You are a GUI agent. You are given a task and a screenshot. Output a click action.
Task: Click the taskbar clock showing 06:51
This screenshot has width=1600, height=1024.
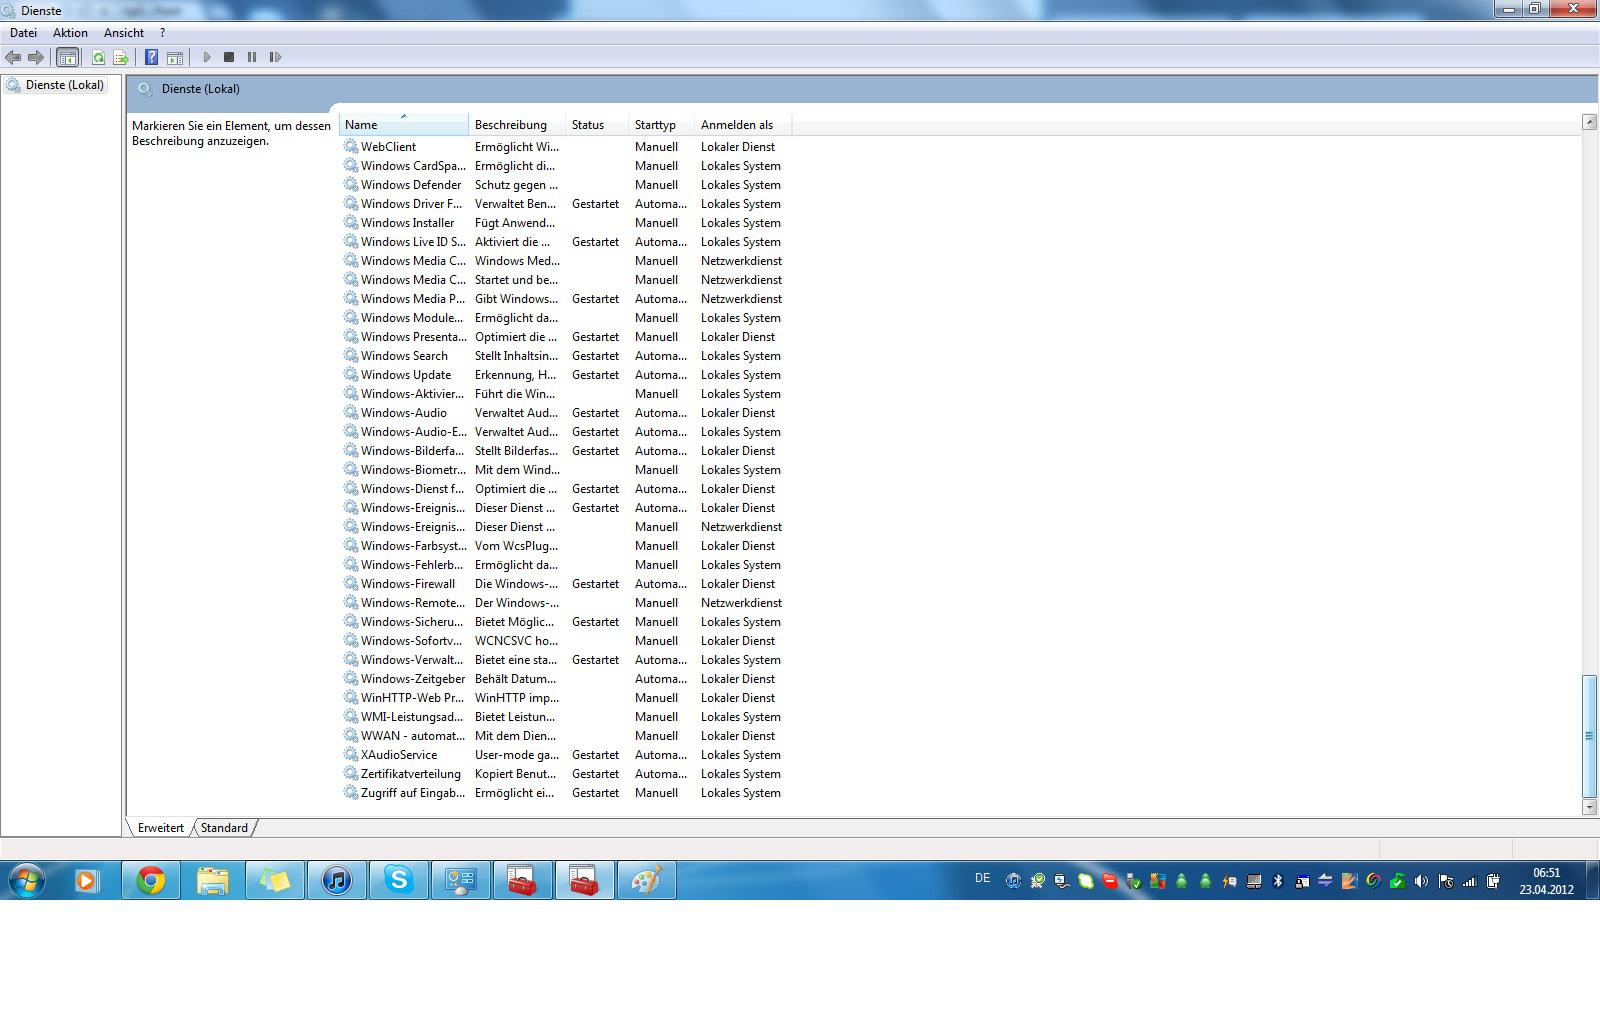tap(1546, 881)
